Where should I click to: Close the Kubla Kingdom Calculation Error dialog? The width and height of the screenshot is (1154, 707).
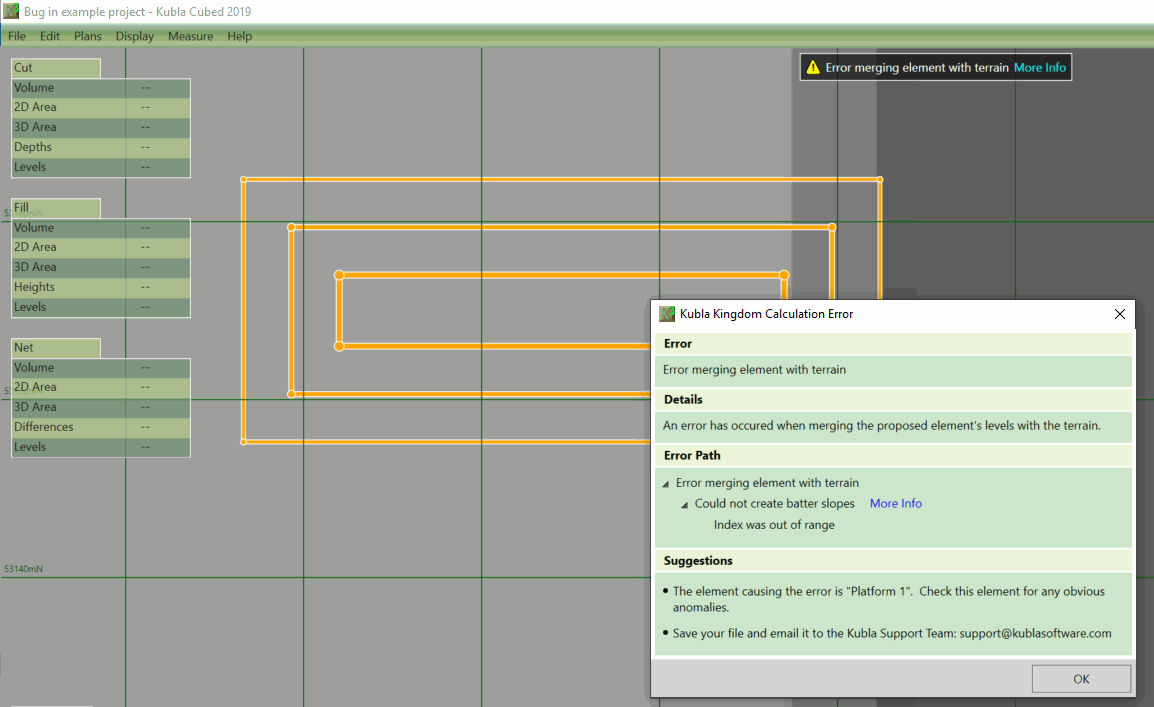pyautogui.click(x=1120, y=314)
